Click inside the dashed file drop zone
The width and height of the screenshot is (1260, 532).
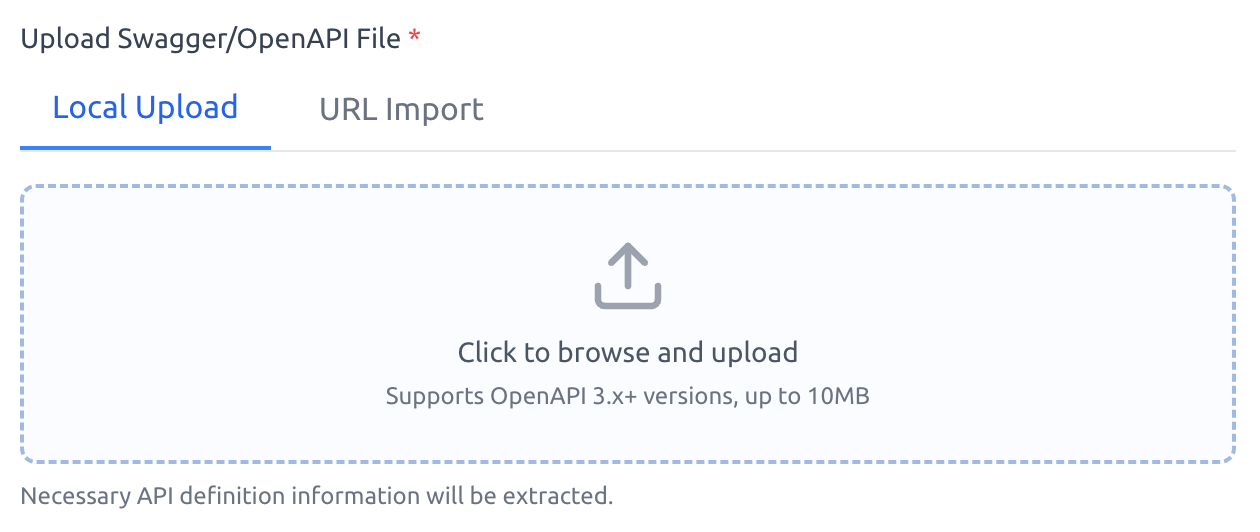click(628, 324)
